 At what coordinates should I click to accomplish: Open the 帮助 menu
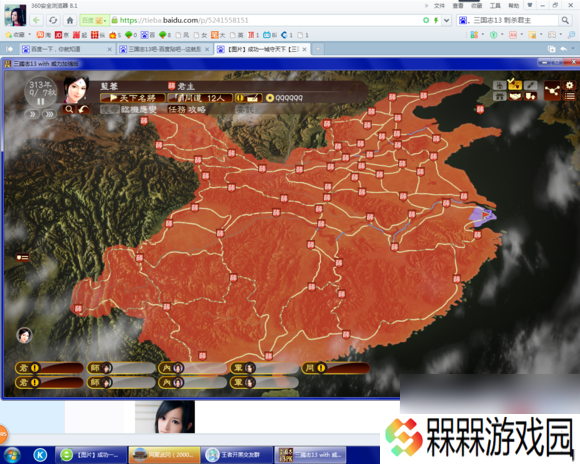point(513,6)
